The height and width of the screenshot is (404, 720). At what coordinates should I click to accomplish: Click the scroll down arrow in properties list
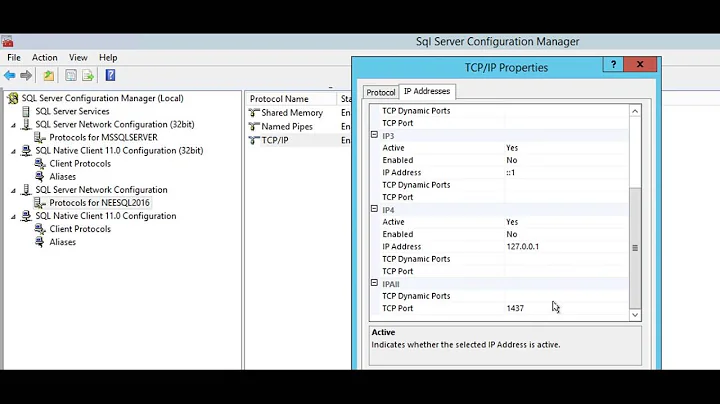pos(635,315)
